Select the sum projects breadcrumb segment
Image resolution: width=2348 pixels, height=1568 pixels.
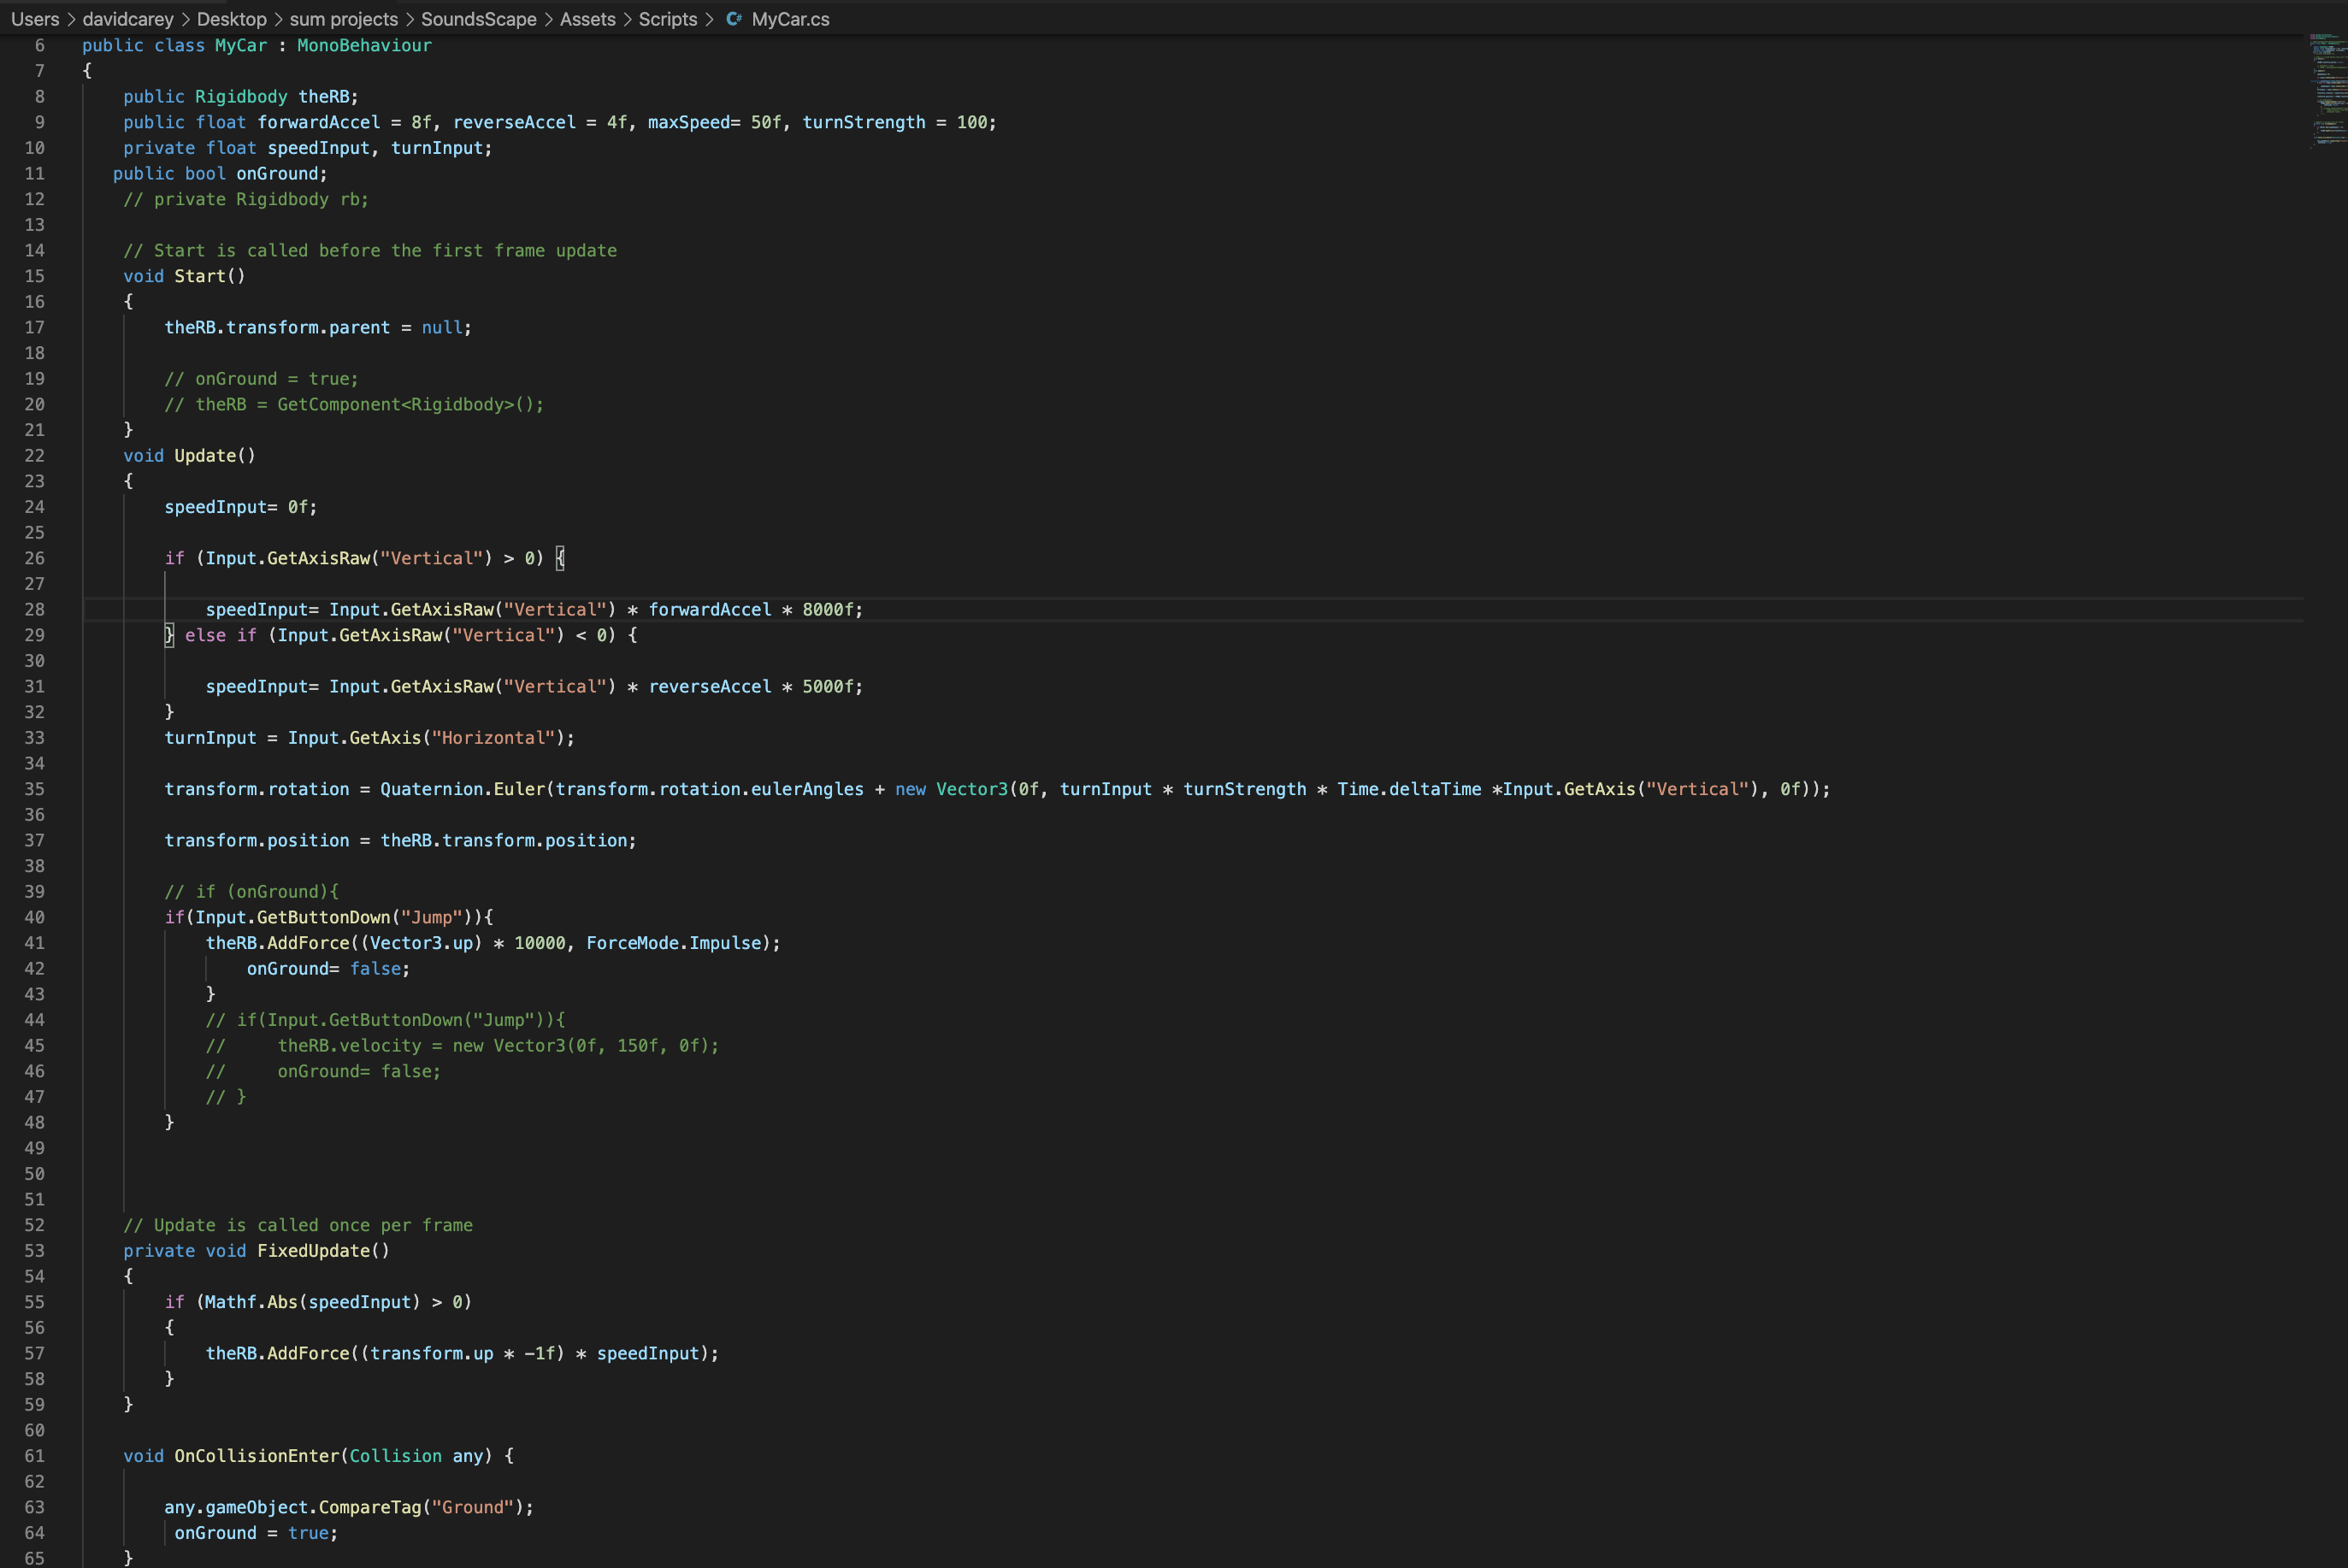[343, 19]
